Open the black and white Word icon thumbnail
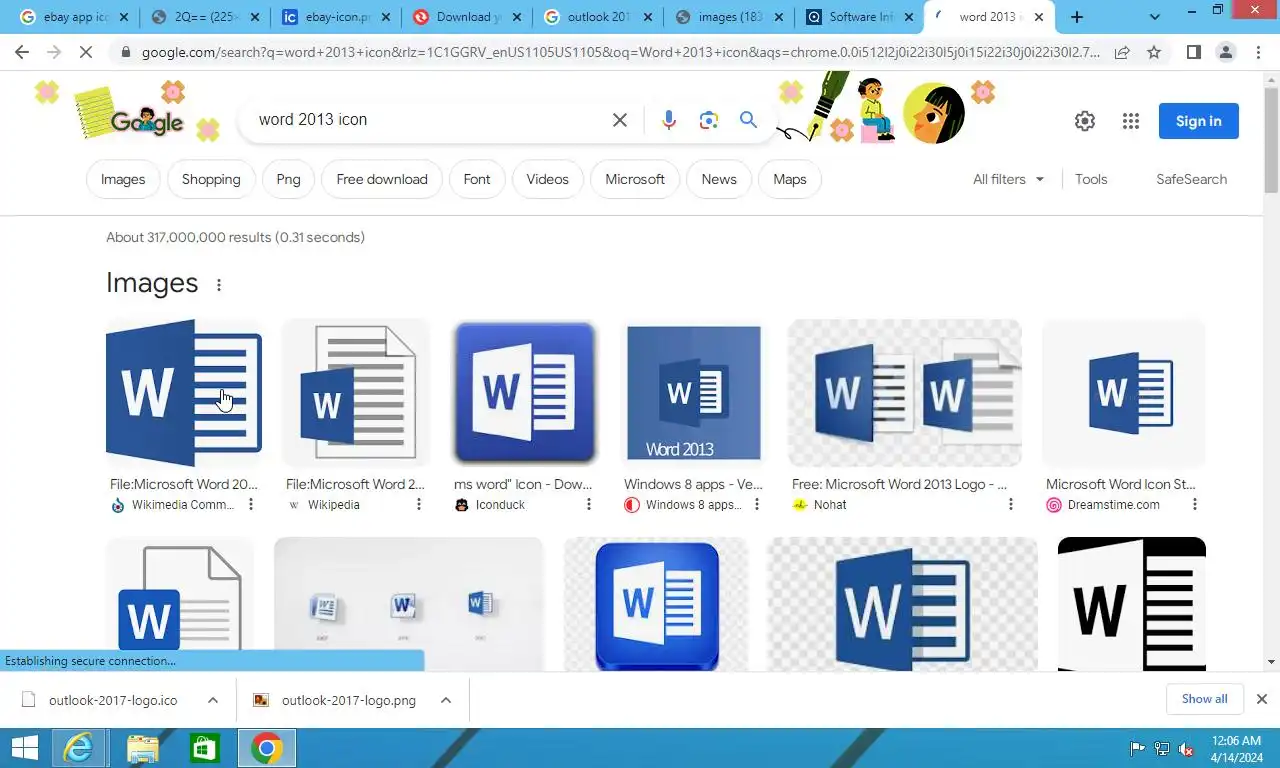Screen dimensions: 1280x768 click(1132, 604)
